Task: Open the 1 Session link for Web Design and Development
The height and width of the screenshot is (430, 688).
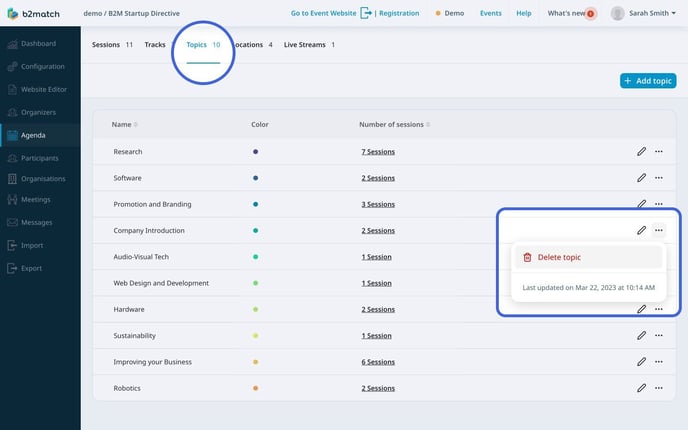Action: point(376,283)
